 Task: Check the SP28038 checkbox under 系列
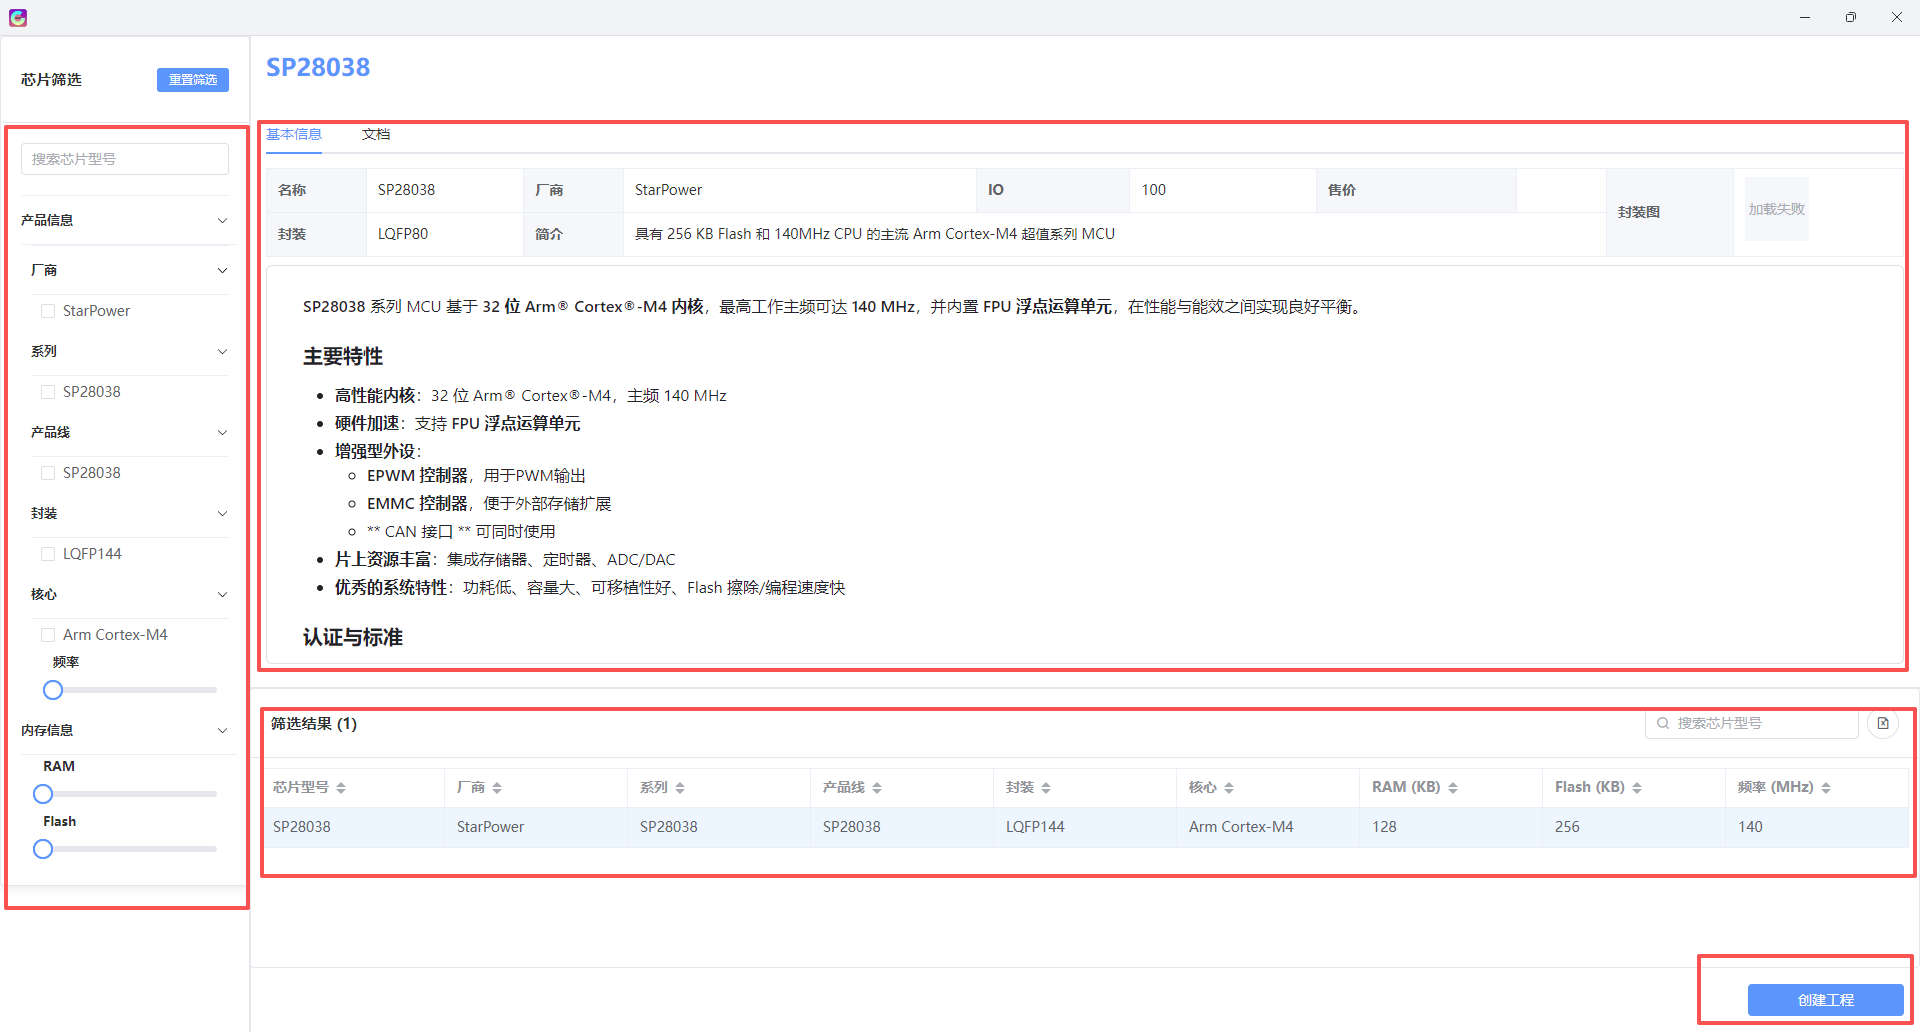coord(48,392)
